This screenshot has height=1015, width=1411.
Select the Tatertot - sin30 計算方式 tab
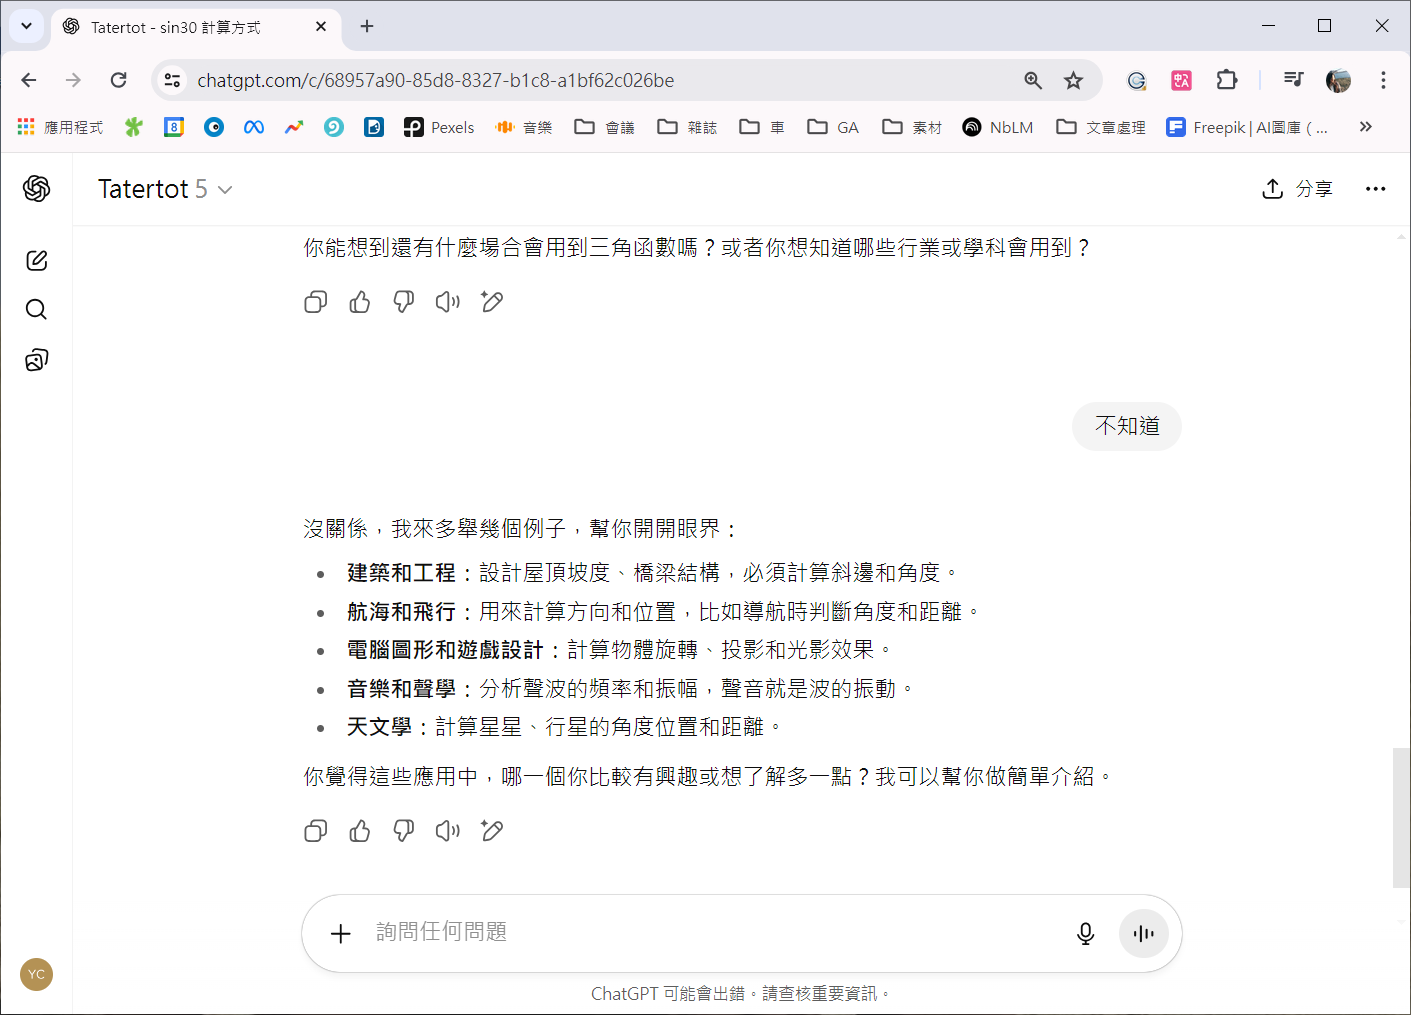tap(194, 27)
